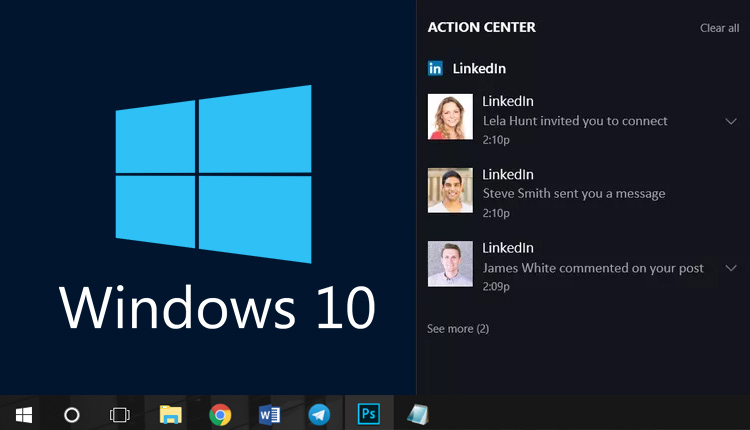This screenshot has width=750, height=430.
Task: Click the ACTION CENTER title
Action: pyautogui.click(x=482, y=27)
